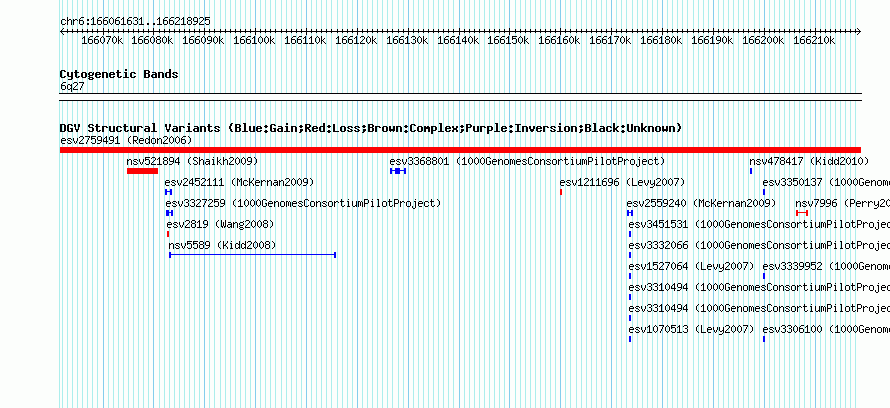Open the esv3368801 variant label
Viewport: 890px width, 408px height.
coord(527,161)
